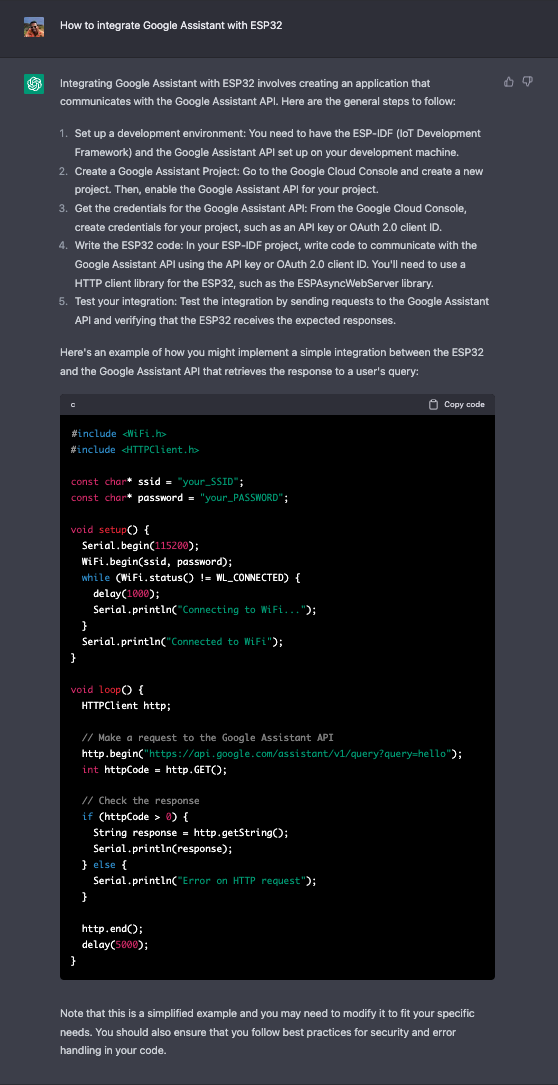Click the clipboard icon beside Copy code
The width and height of the screenshot is (558, 1085).
pyautogui.click(x=433, y=405)
